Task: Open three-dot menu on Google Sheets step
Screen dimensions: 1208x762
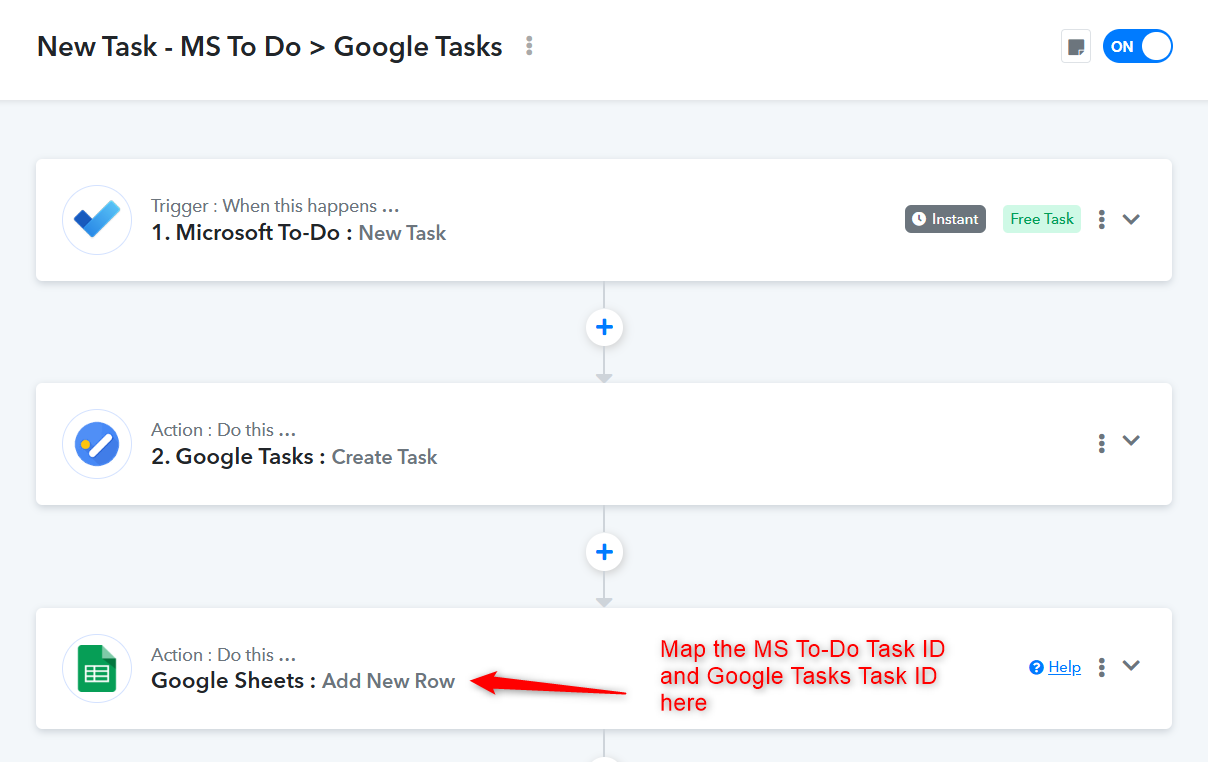Action: (x=1101, y=667)
